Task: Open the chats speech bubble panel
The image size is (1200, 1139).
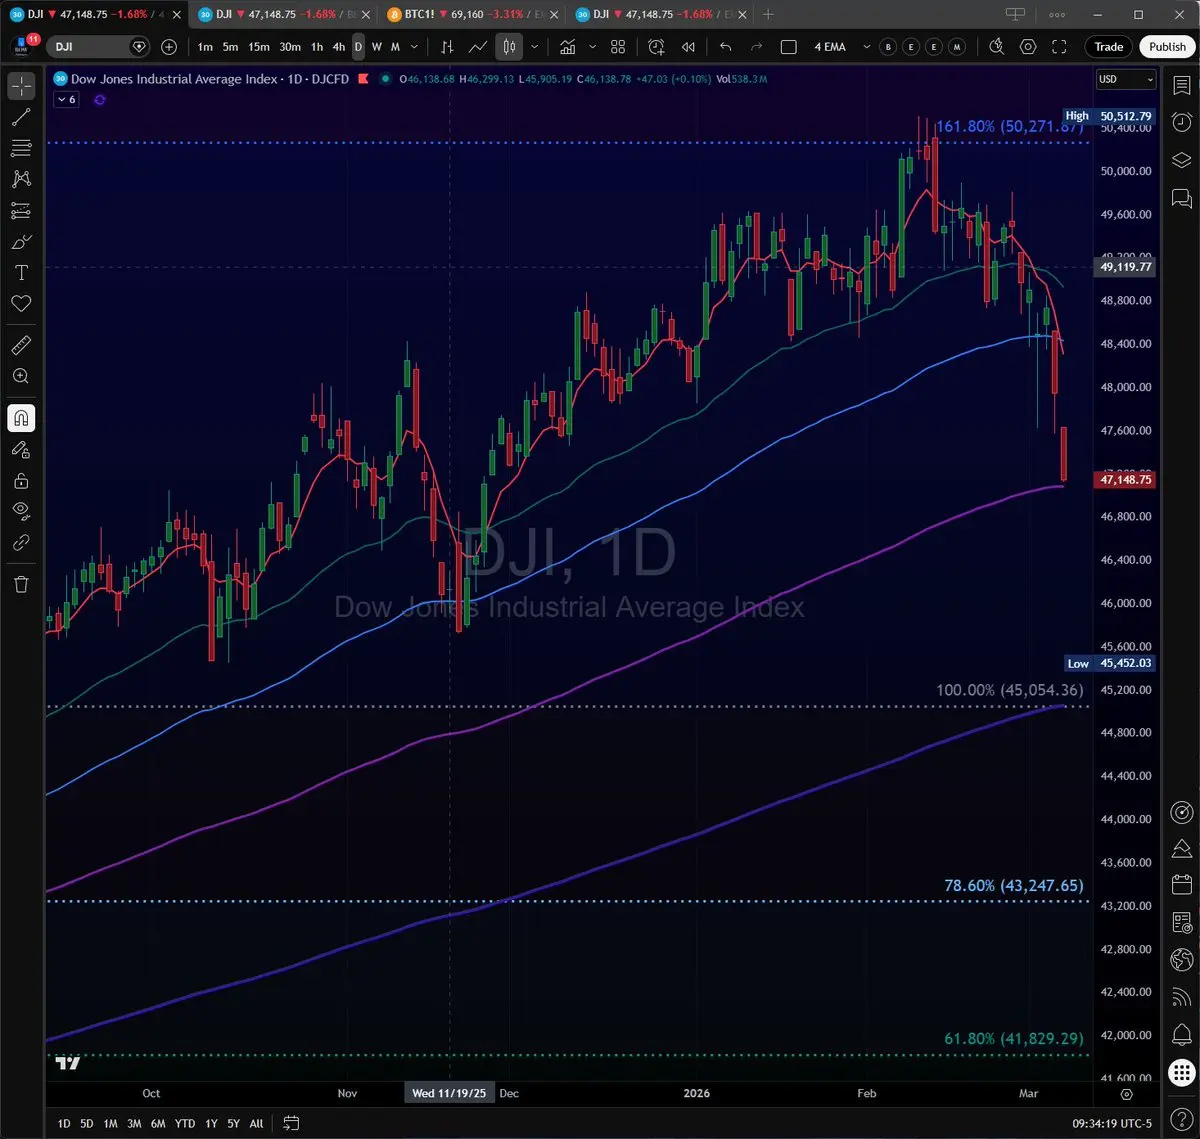Action: coord(1181,198)
